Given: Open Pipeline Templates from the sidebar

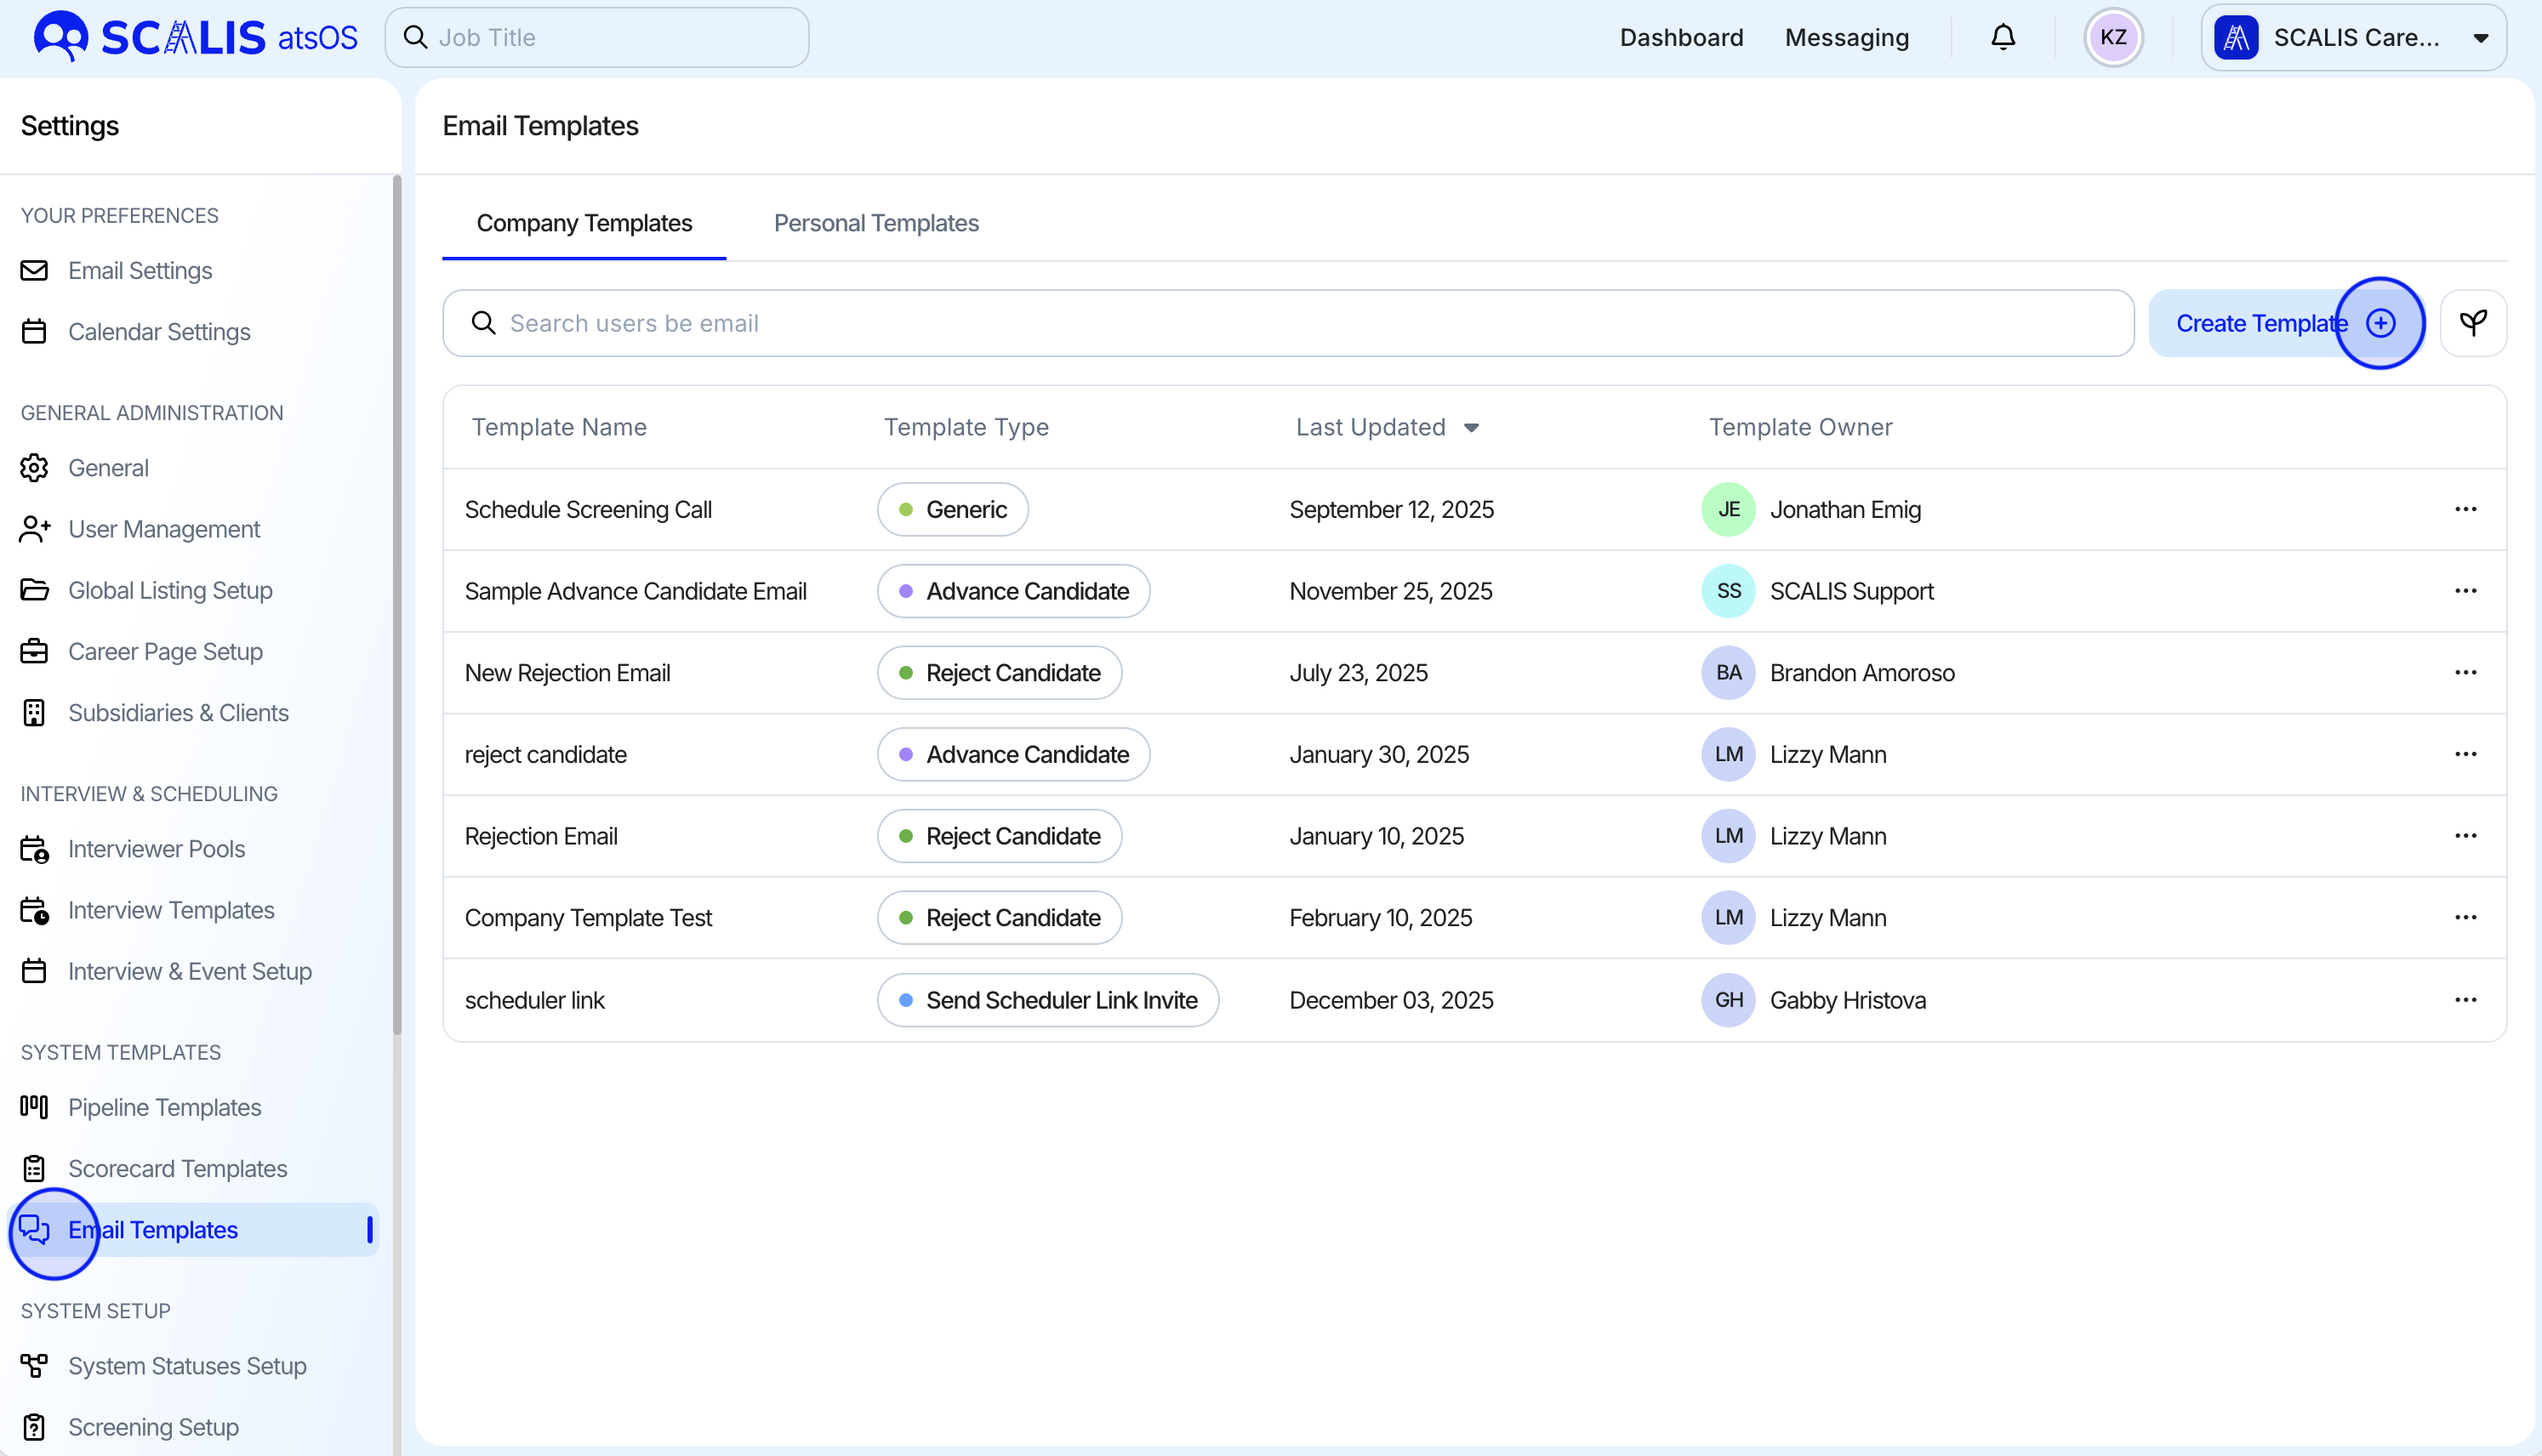Looking at the screenshot, I should [x=164, y=1107].
